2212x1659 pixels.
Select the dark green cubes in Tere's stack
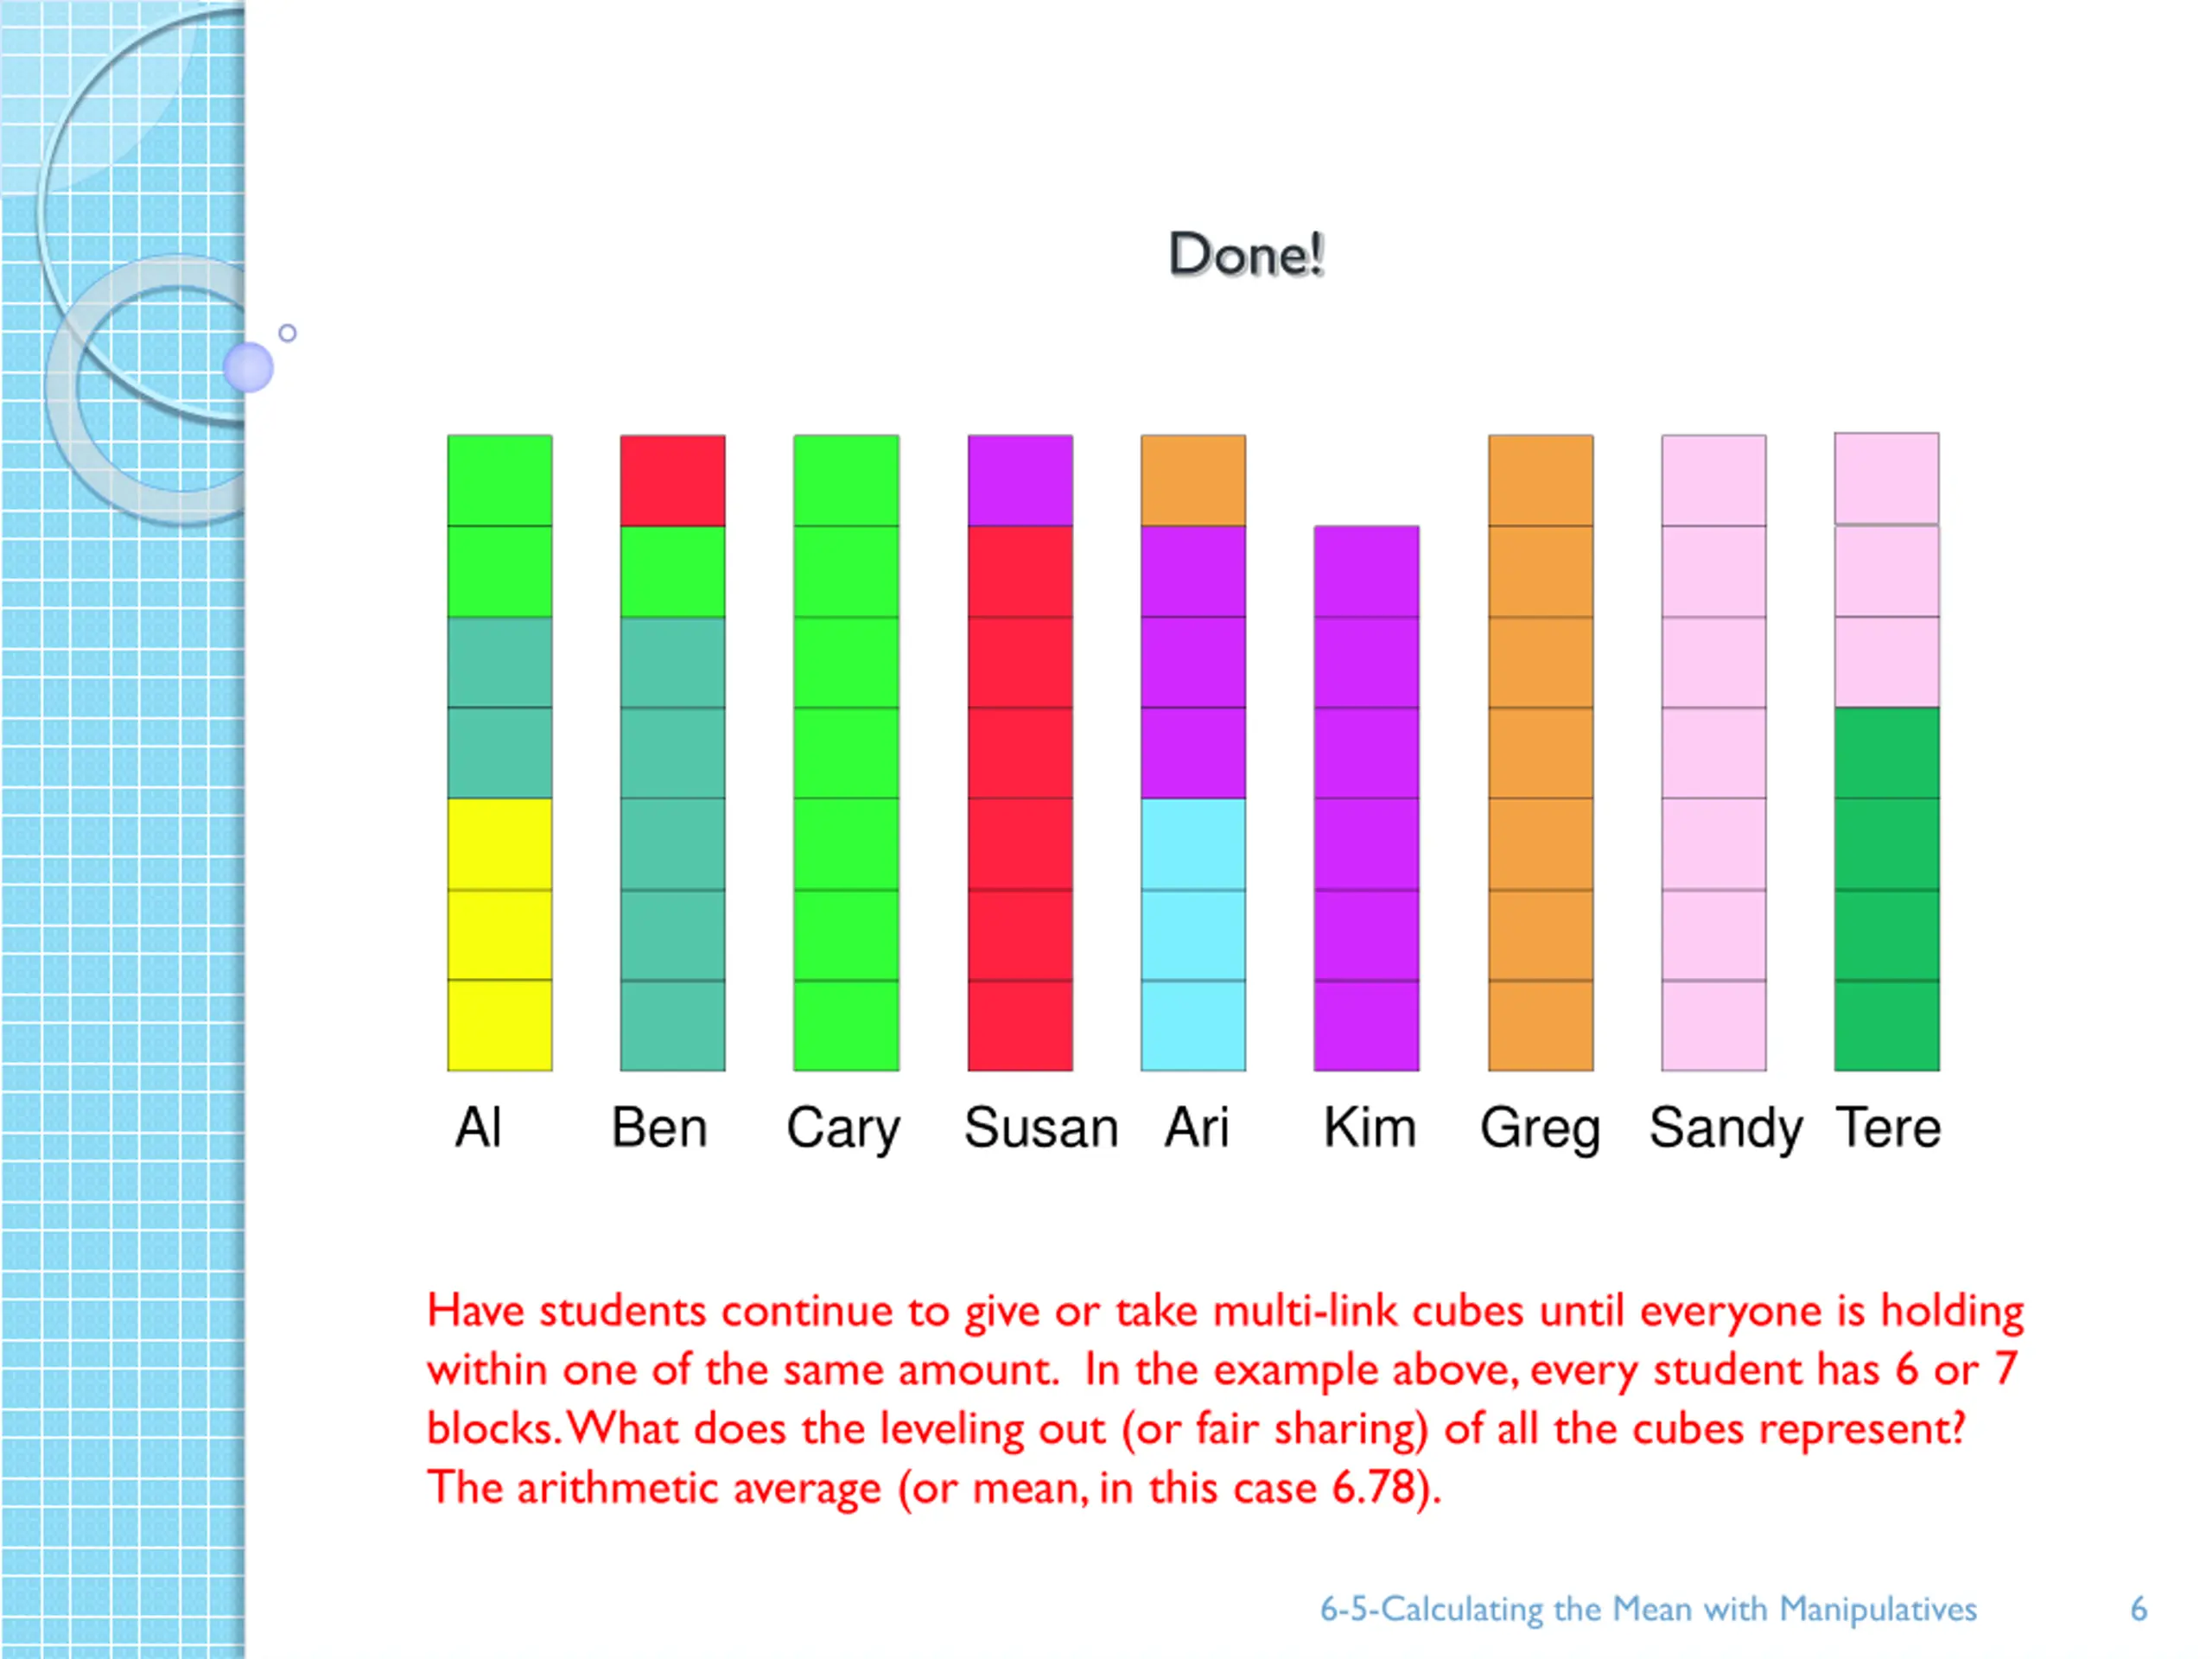[1886, 889]
